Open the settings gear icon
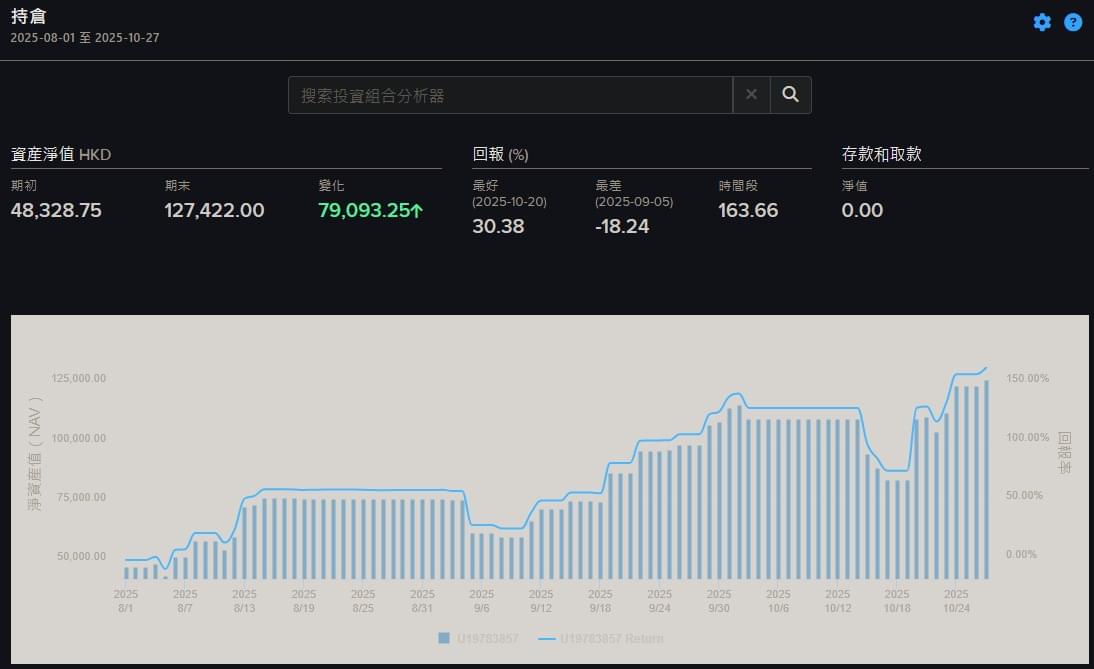The image size is (1094, 669). click(x=1042, y=22)
